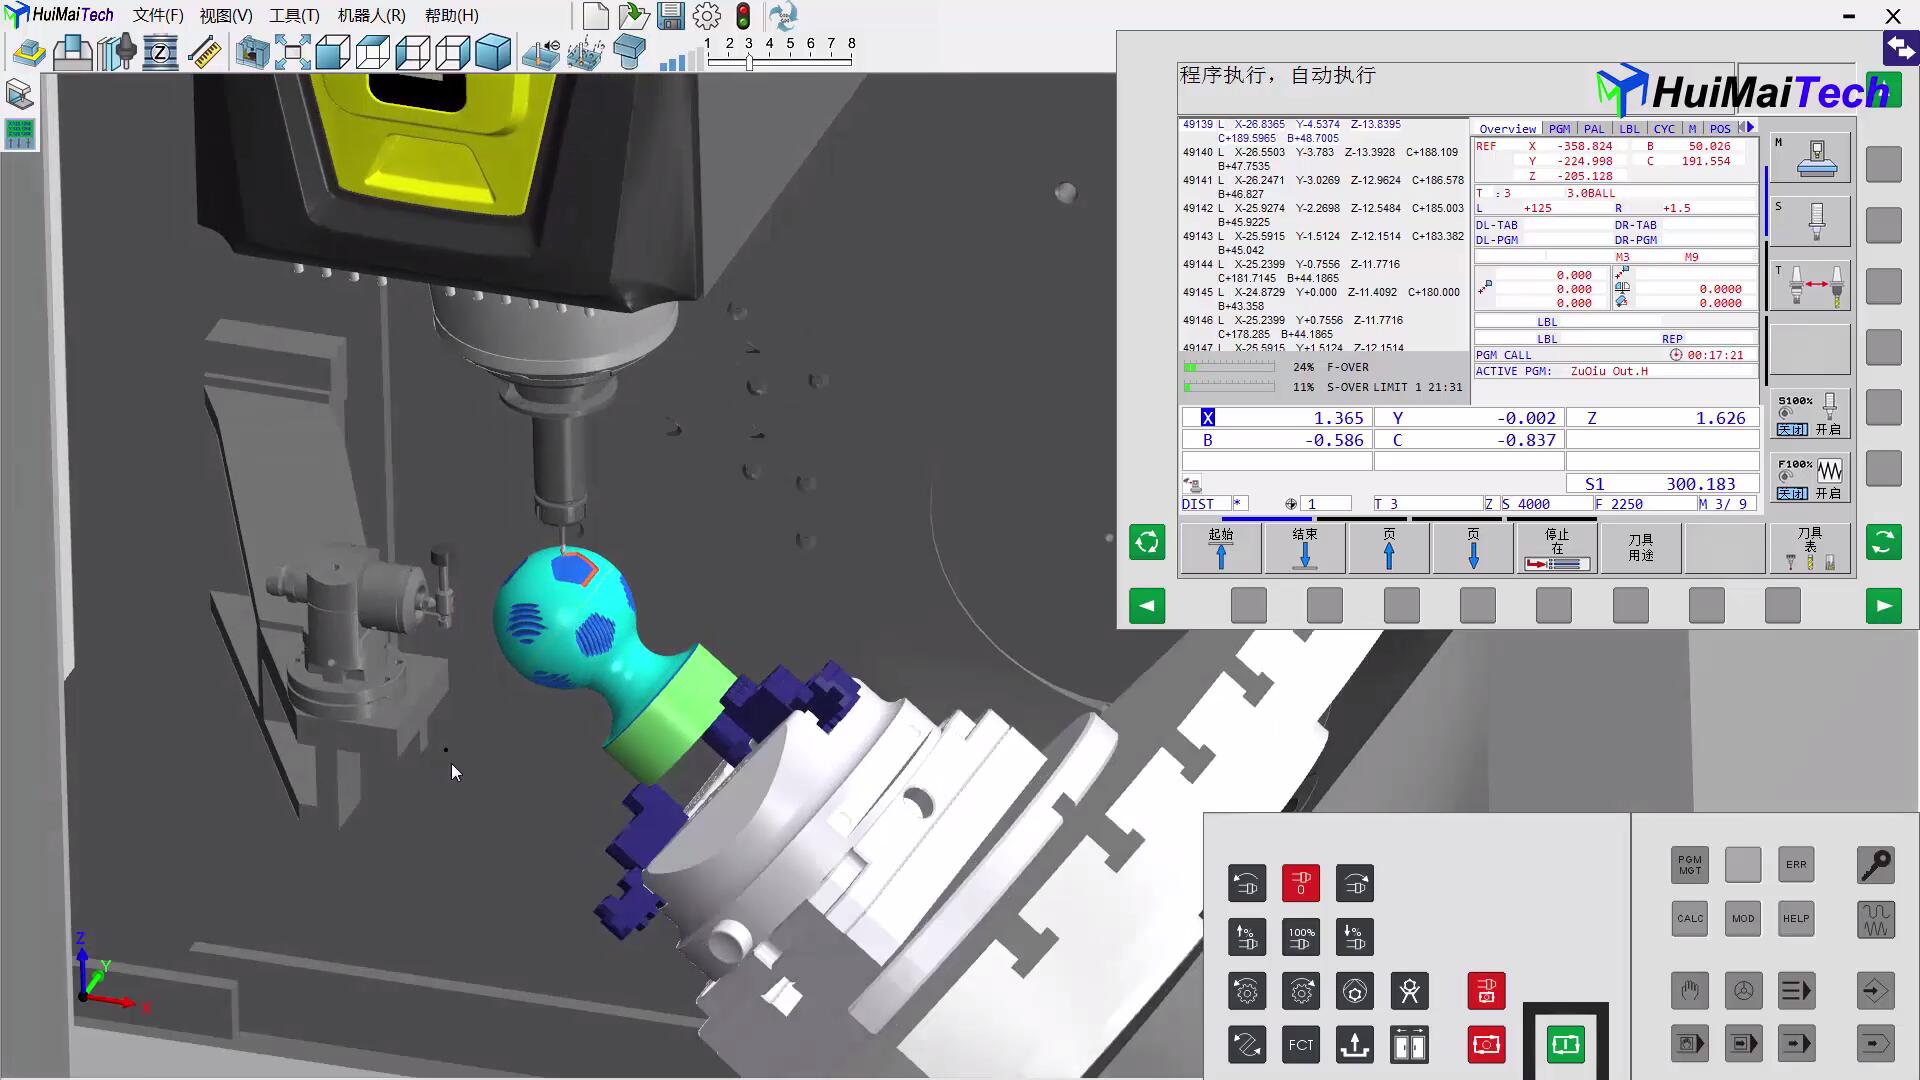Click the key lock icon on the keypad
1920x1080 pixels.
pos(1875,865)
